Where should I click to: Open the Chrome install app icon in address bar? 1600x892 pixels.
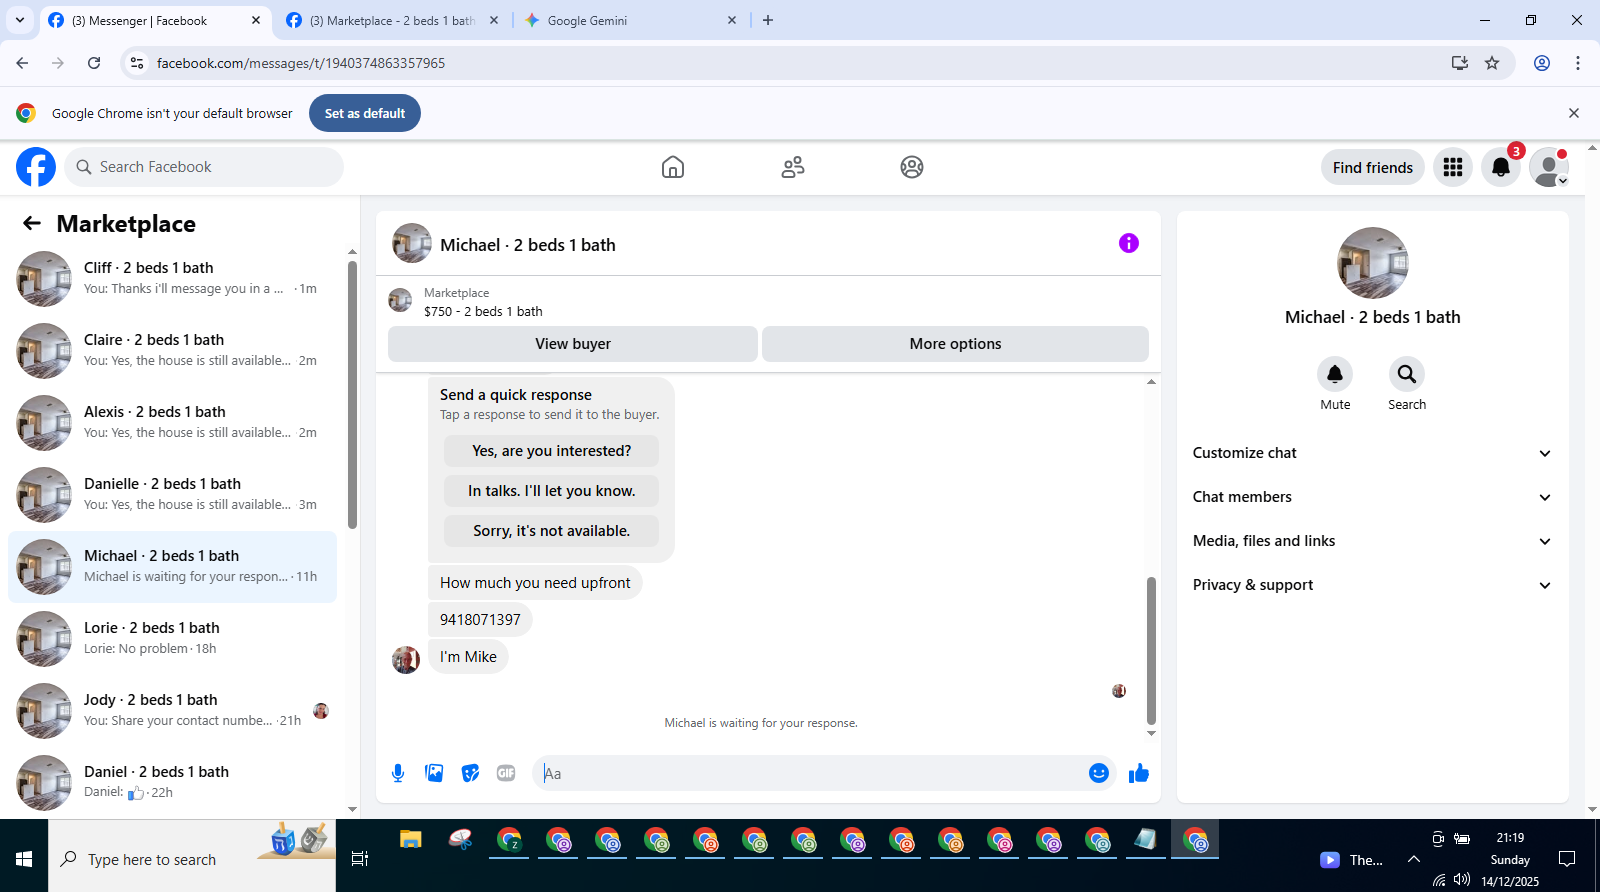tap(1460, 63)
